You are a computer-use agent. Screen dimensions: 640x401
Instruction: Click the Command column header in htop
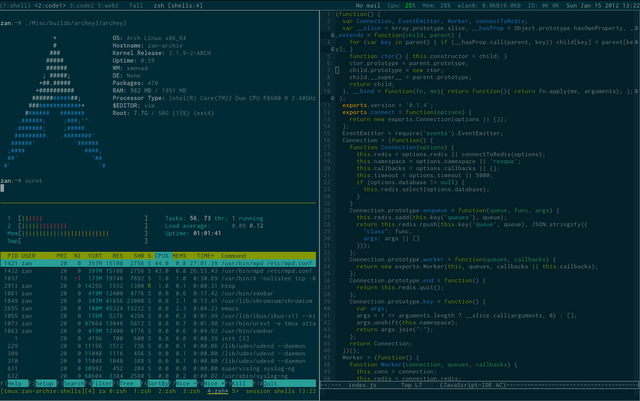[x=233, y=256]
